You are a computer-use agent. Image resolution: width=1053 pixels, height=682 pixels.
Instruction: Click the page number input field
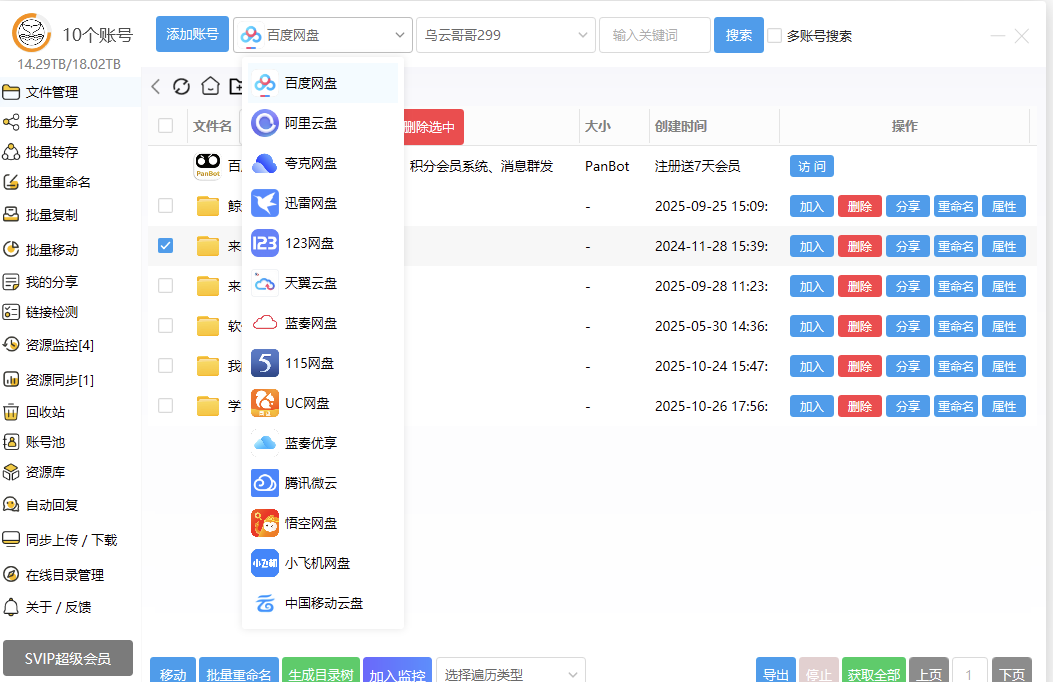[969, 673]
